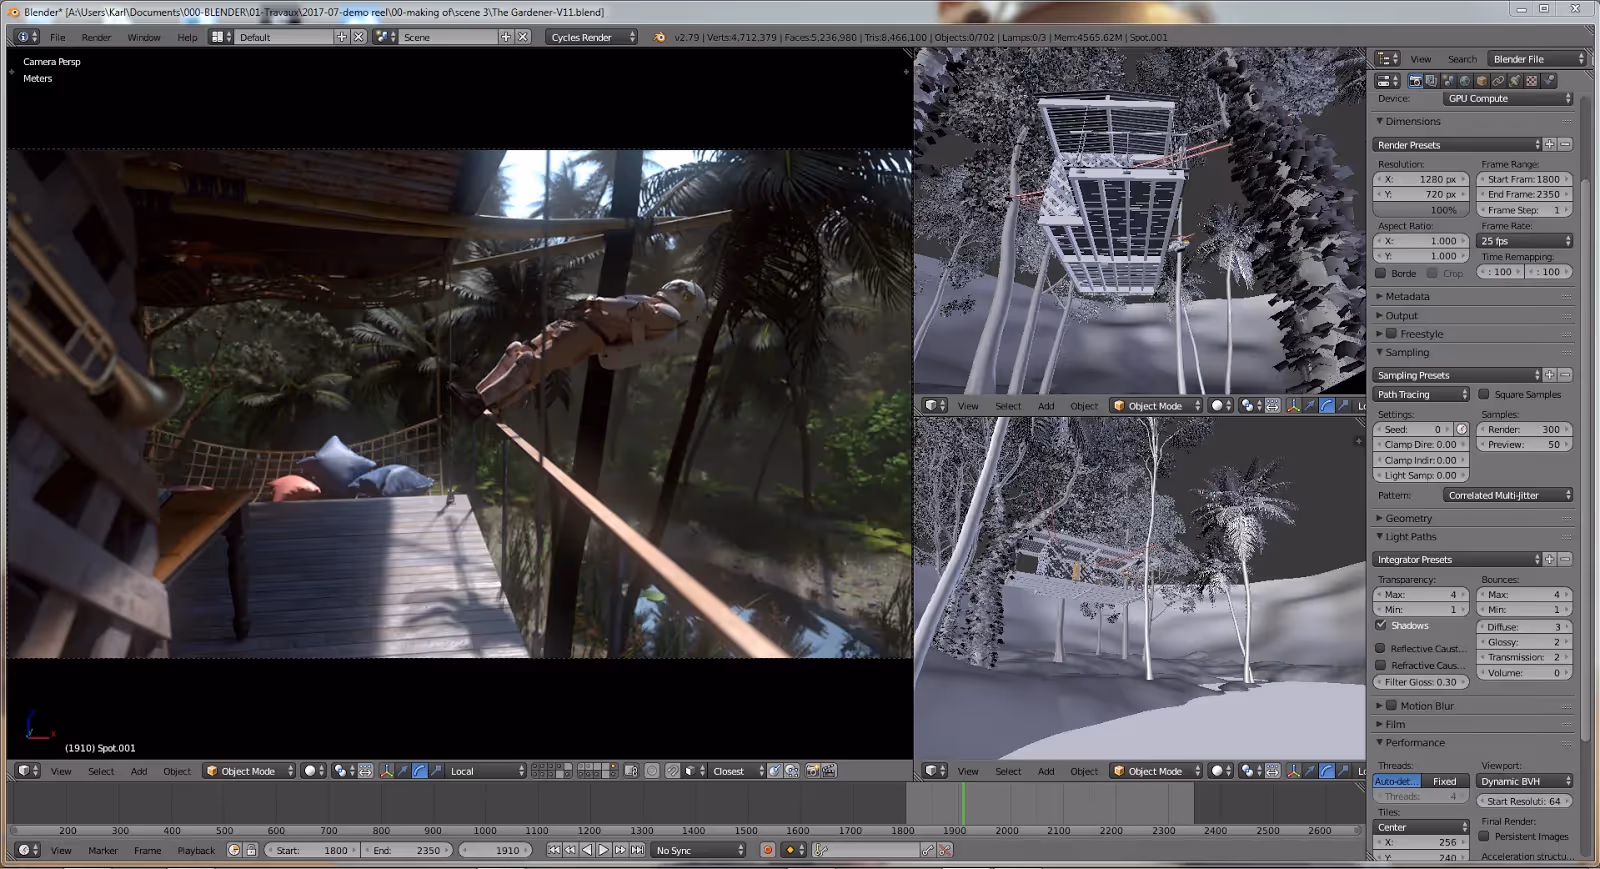Select the rotate manipulator in the camera viewport header
The width and height of the screenshot is (1600, 869).
(420, 771)
